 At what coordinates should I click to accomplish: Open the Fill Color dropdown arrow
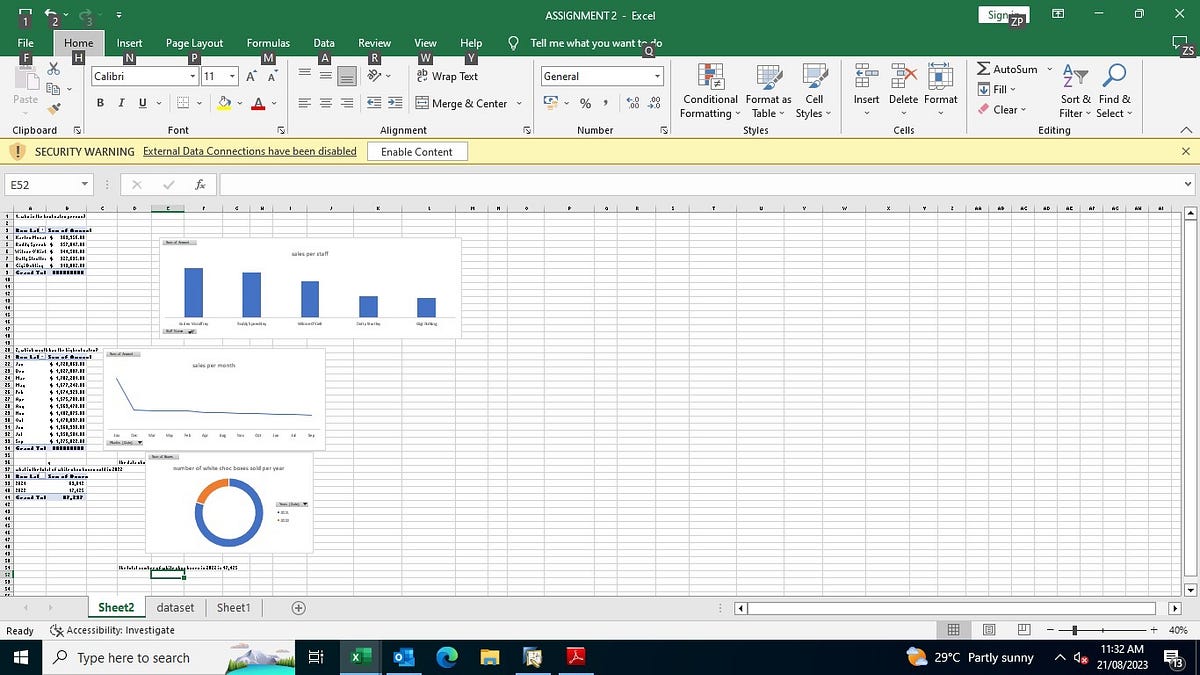click(239, 103)
